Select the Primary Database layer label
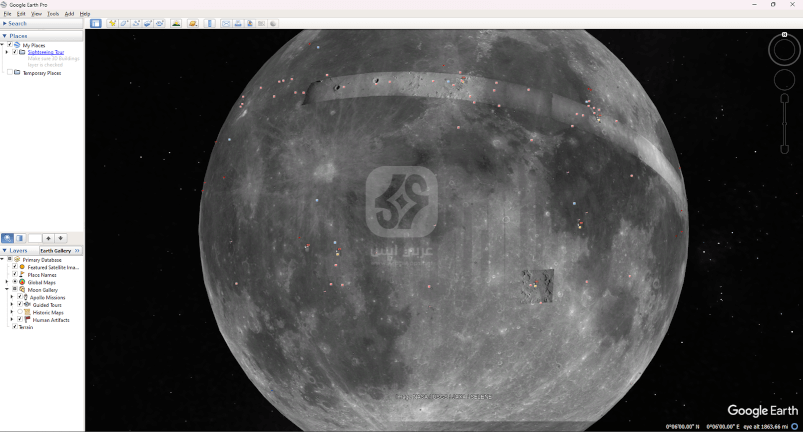The width and height of the screenshot is (803, 432). click(42, 260)
